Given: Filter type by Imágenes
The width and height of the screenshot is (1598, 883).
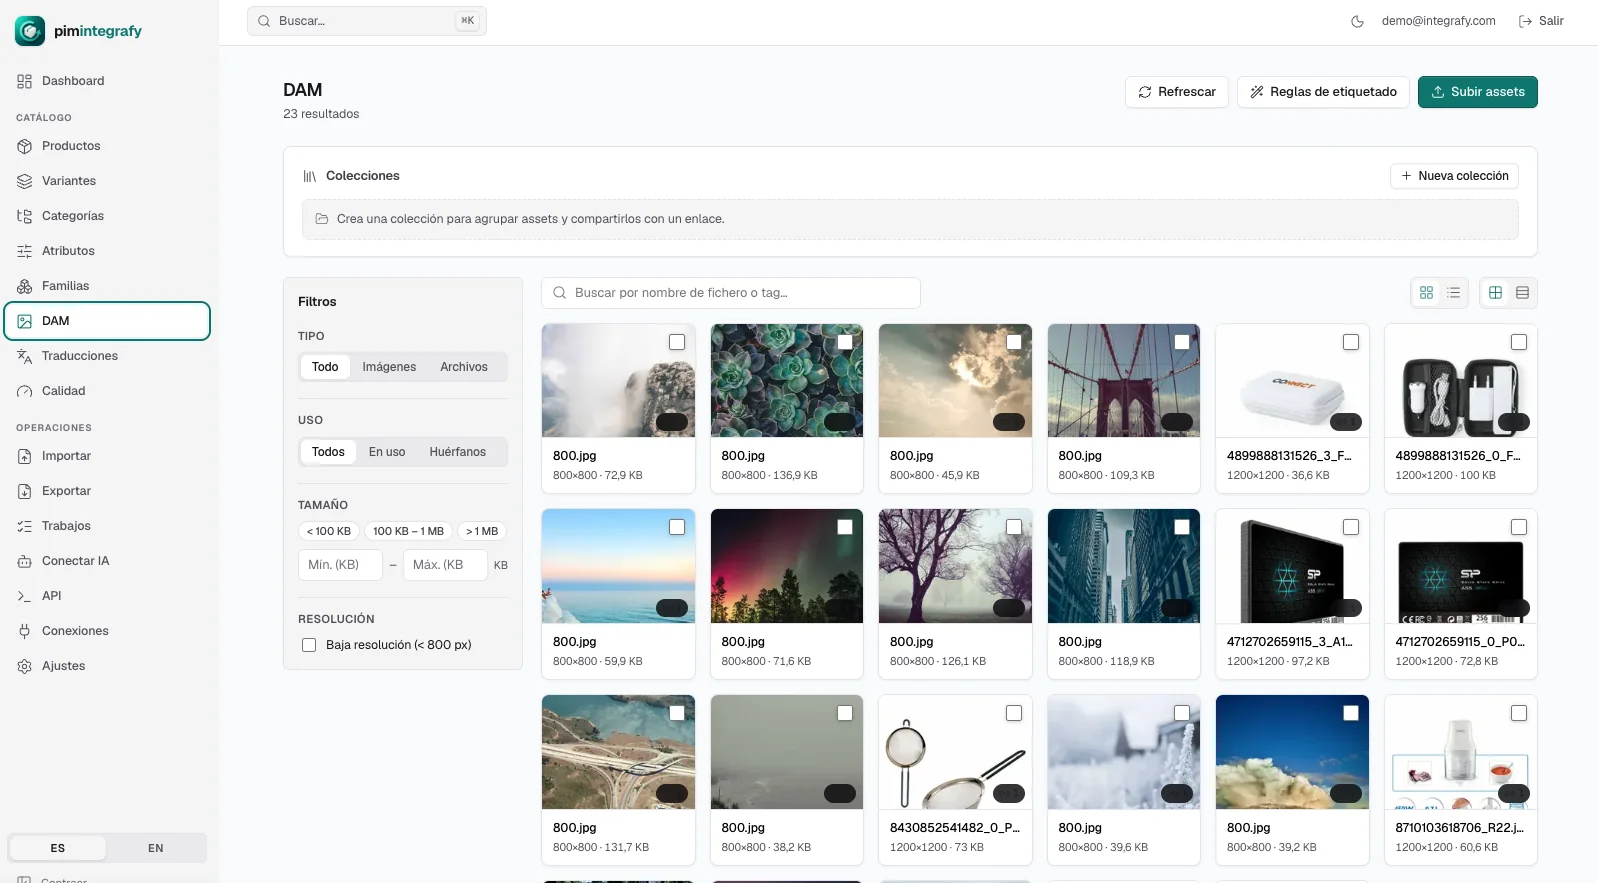Looking at the screenshot, I should 389,367.
